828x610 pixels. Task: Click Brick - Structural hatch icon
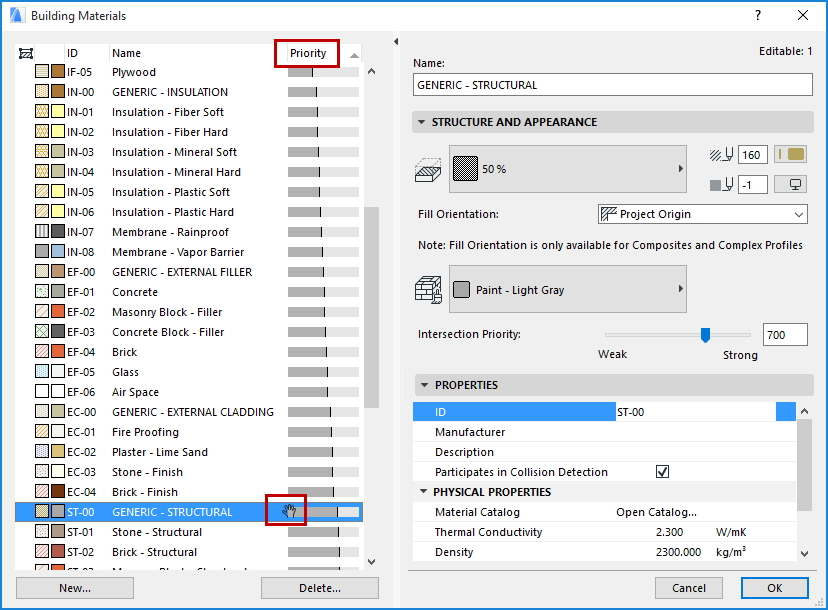coord(42,552)
